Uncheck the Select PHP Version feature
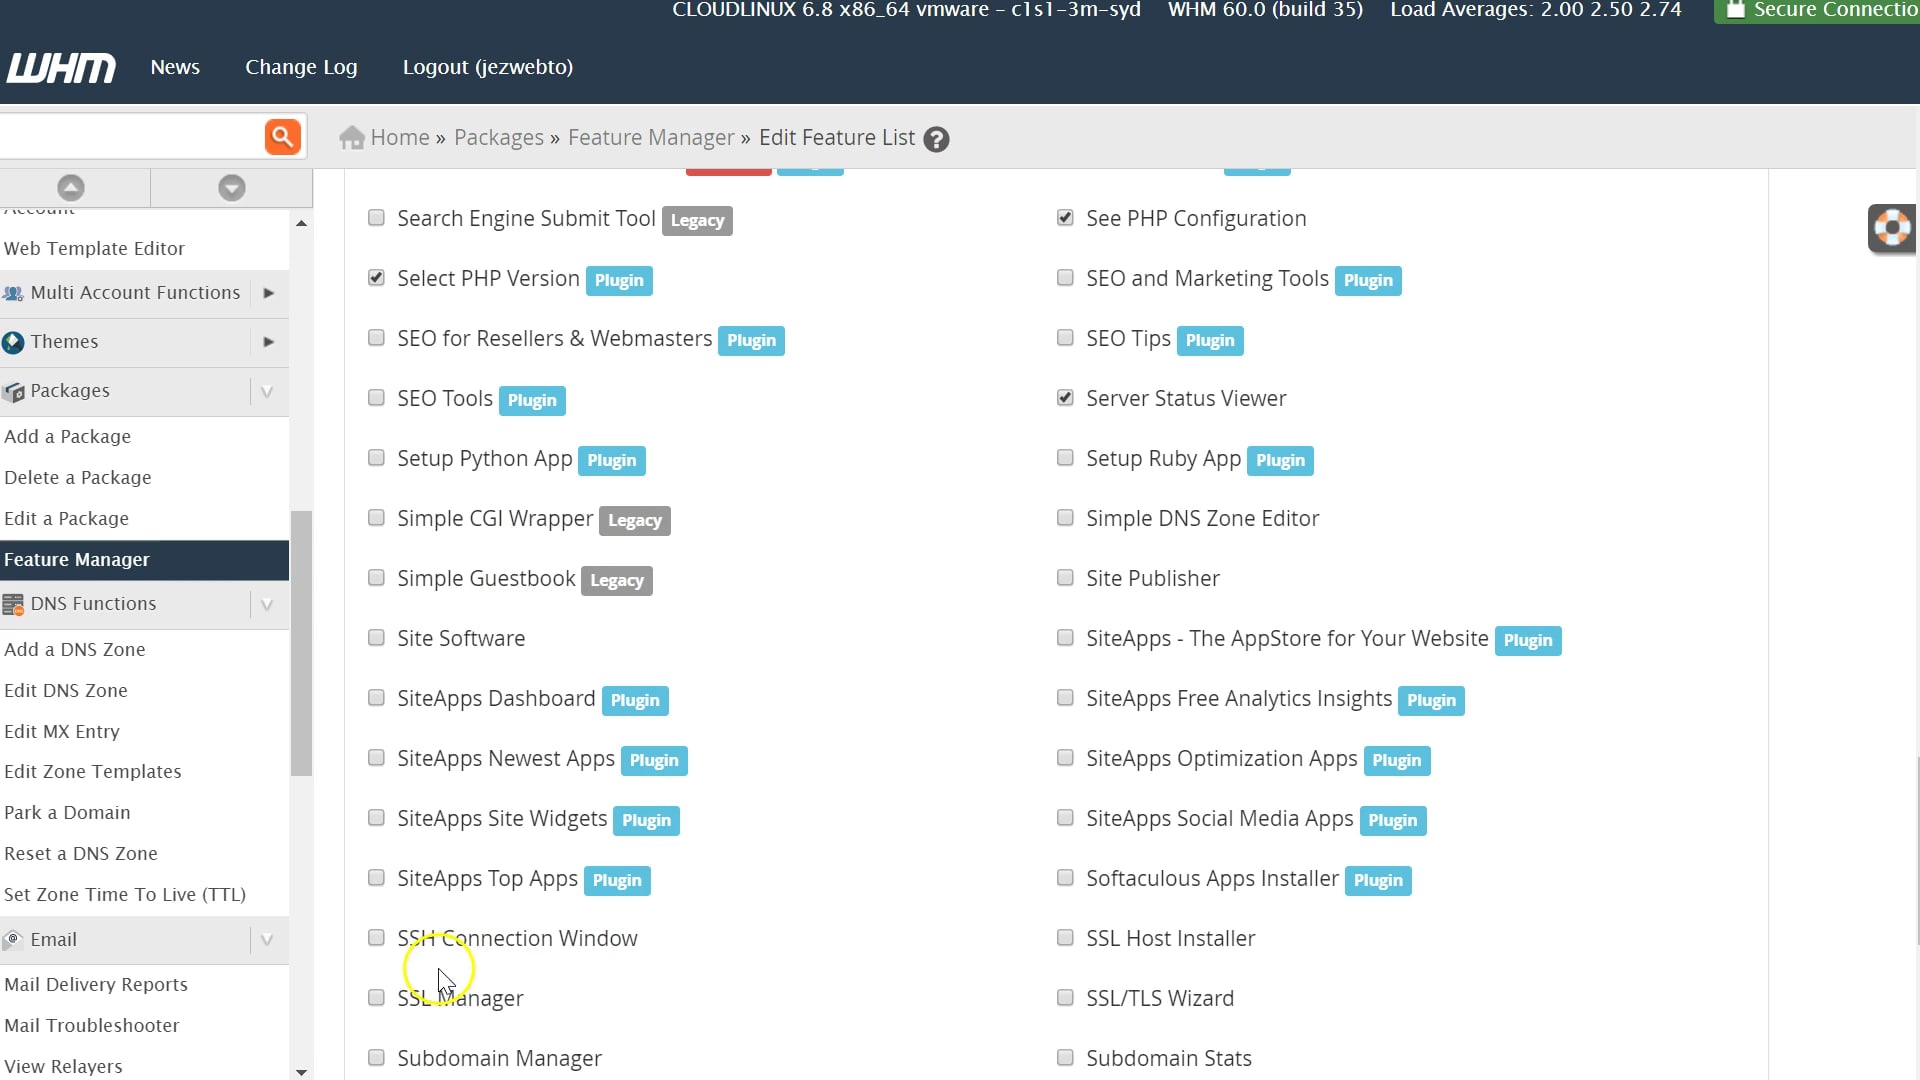This screenshot has width=1920, height=1080. point(376,278)
